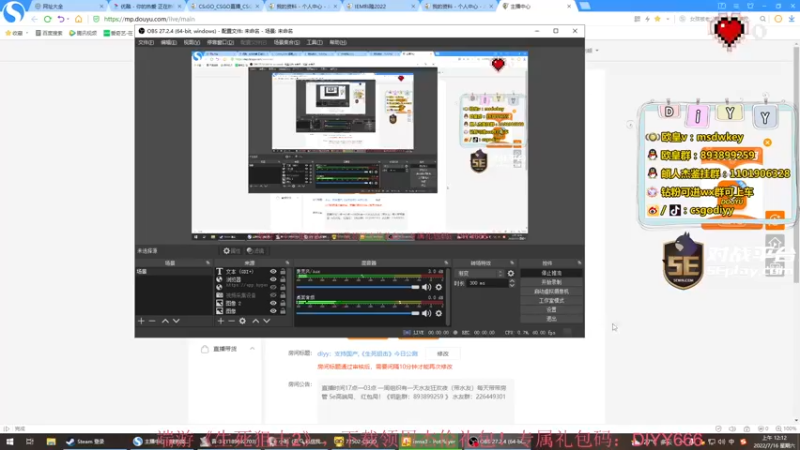This screenshot has width=800, height=450.
Task: Open the View menu in OBS
Action: pyautogui.click(x=191, y=42)
